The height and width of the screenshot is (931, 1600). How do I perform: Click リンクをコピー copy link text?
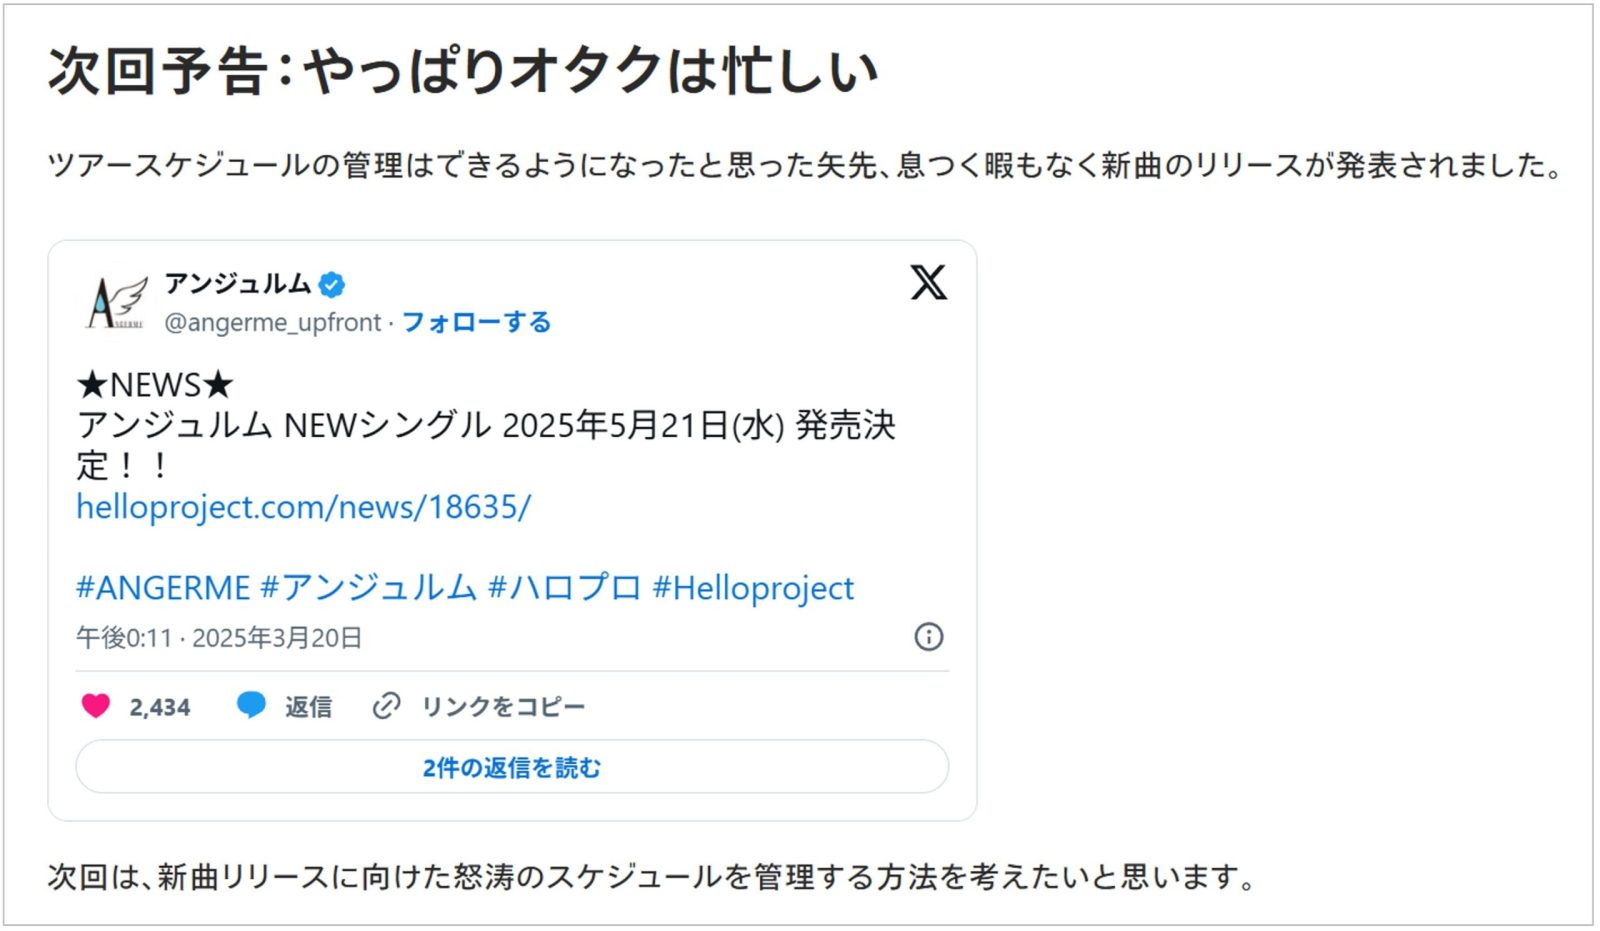click(502, 707)
